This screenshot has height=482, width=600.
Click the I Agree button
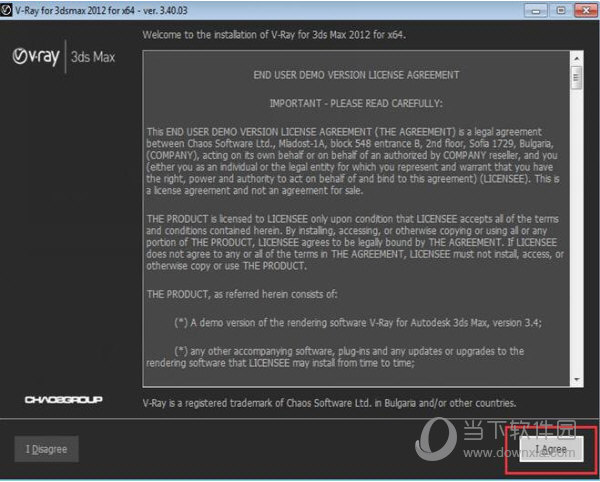(551, 449)
